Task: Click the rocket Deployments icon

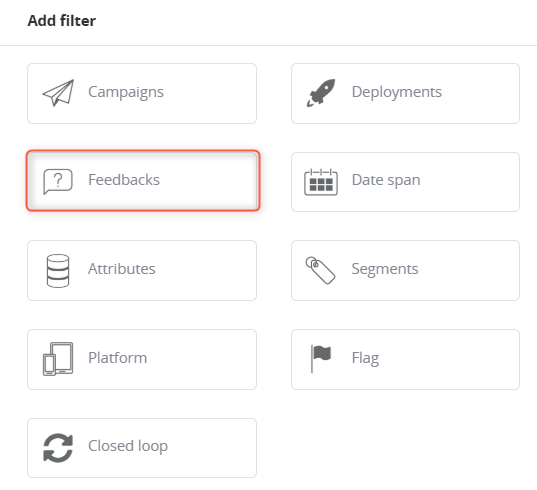Action: pyautogui.click(x=321, y=93)
